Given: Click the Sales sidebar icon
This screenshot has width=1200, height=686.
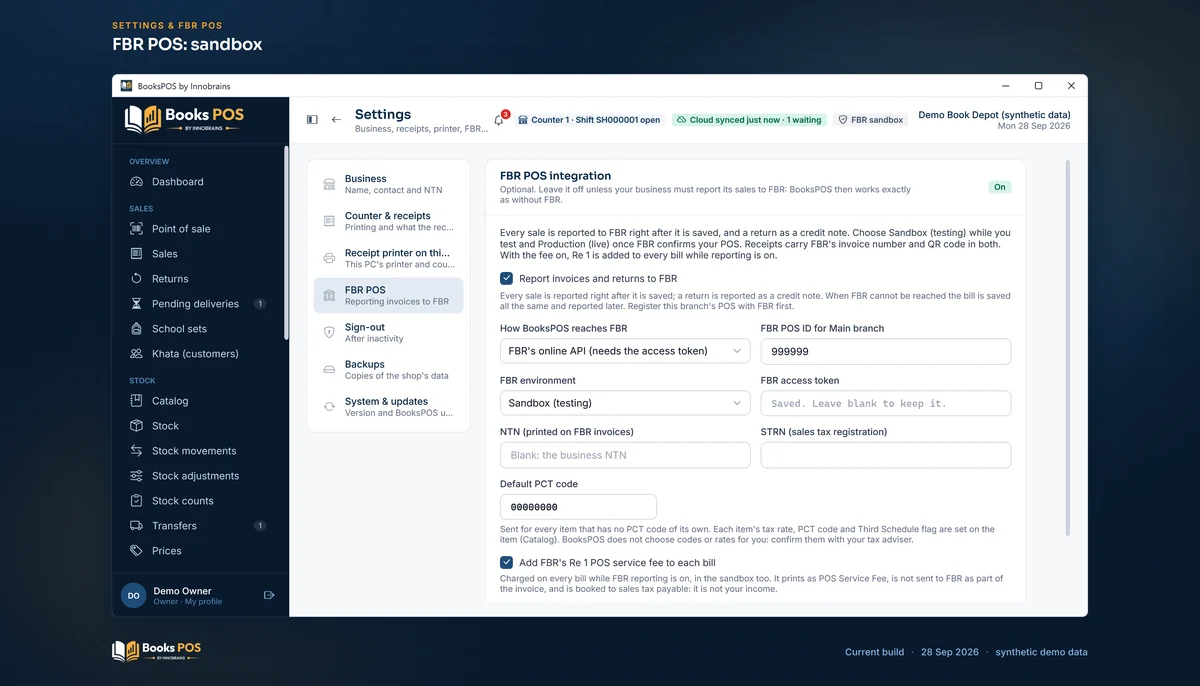Looking at the screenshot, I should [137, 254].
